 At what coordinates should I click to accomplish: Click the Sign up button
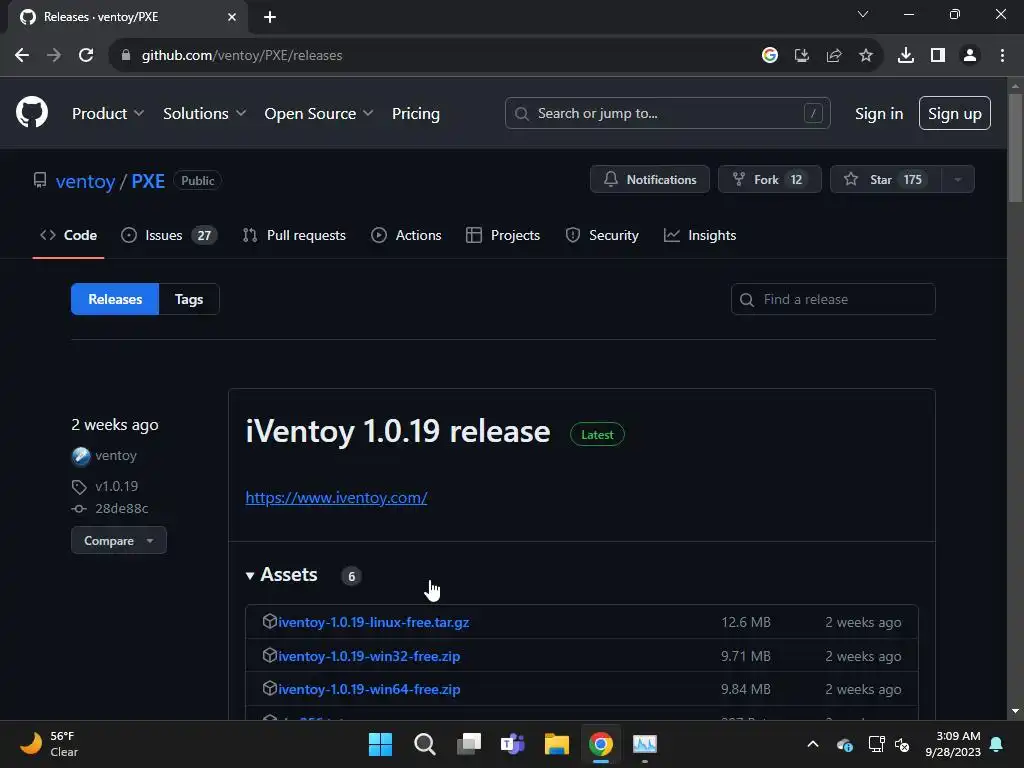coord(955,114)
